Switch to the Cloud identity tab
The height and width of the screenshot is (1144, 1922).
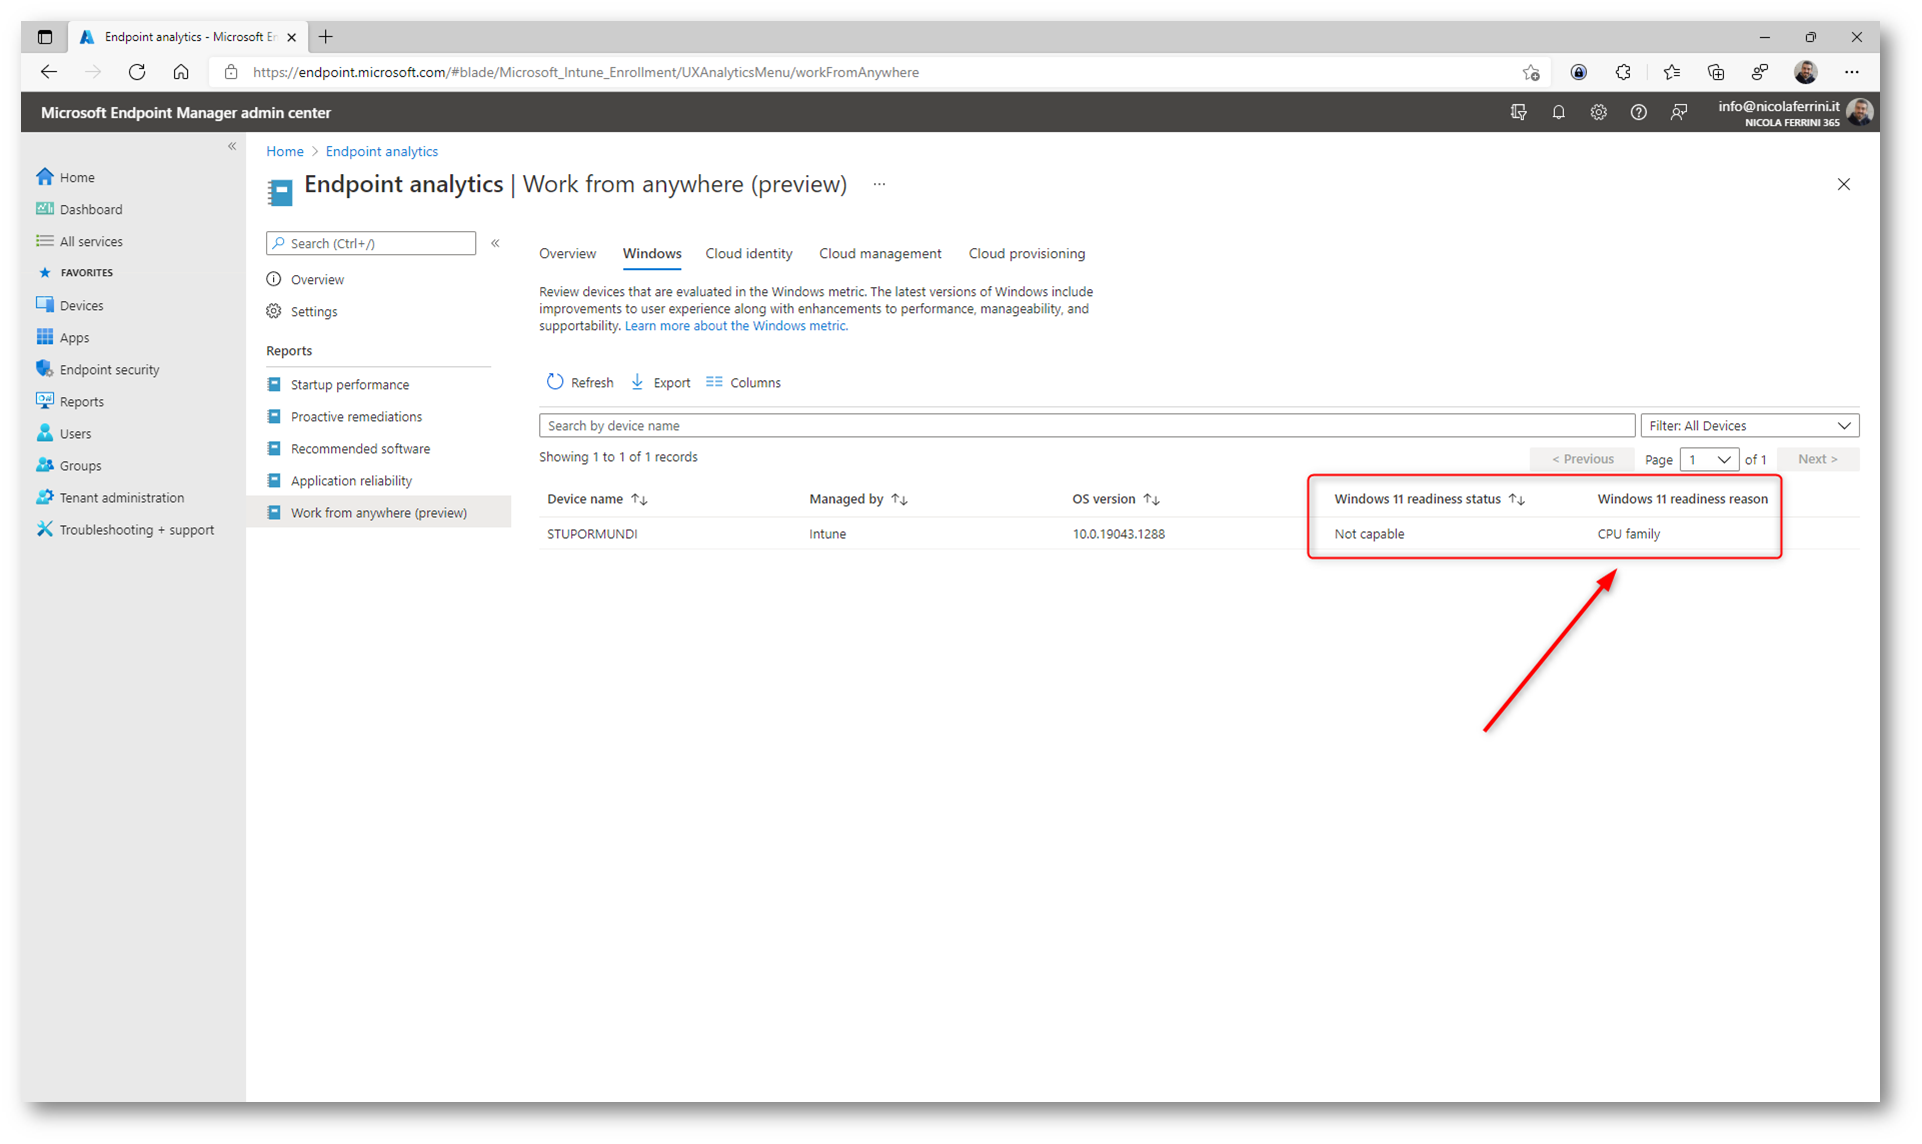point(748,254)
